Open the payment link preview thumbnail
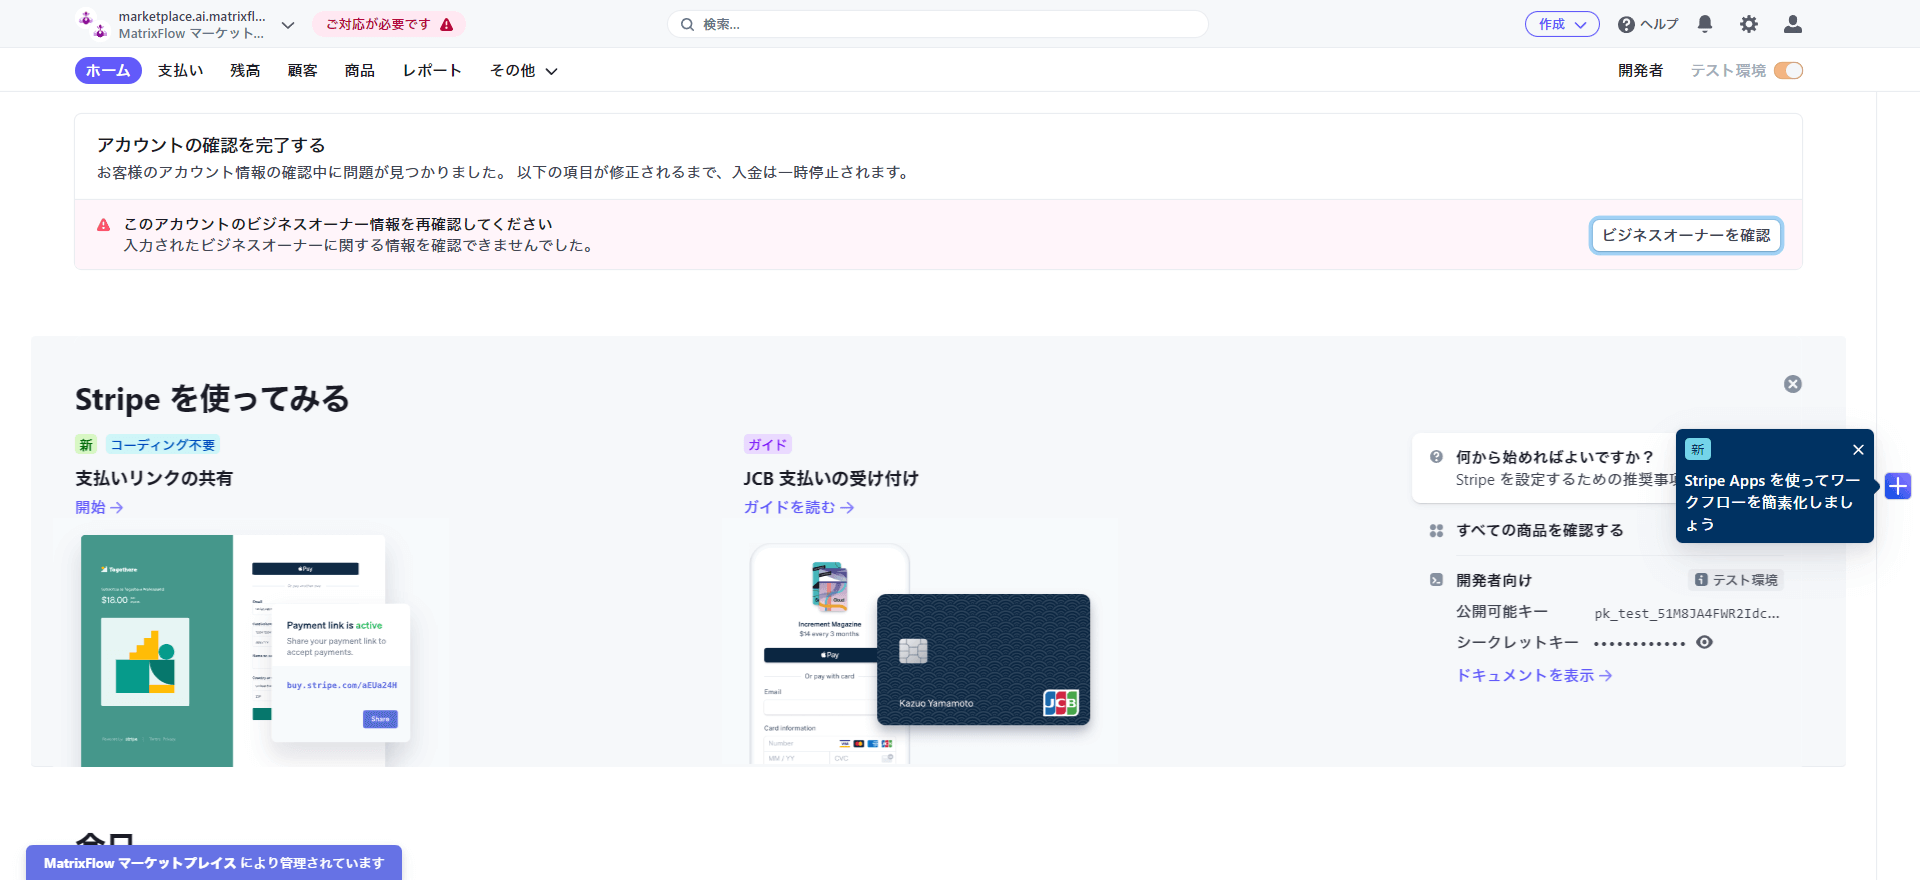The width and height of the screenshot is (1920, 880). point(245,651)
